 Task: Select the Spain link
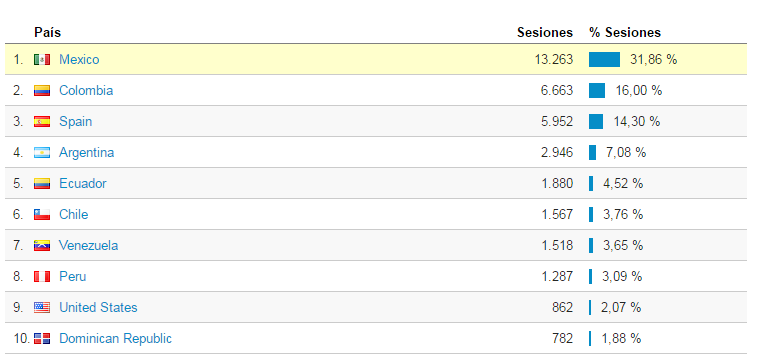(x=75, y=121)
